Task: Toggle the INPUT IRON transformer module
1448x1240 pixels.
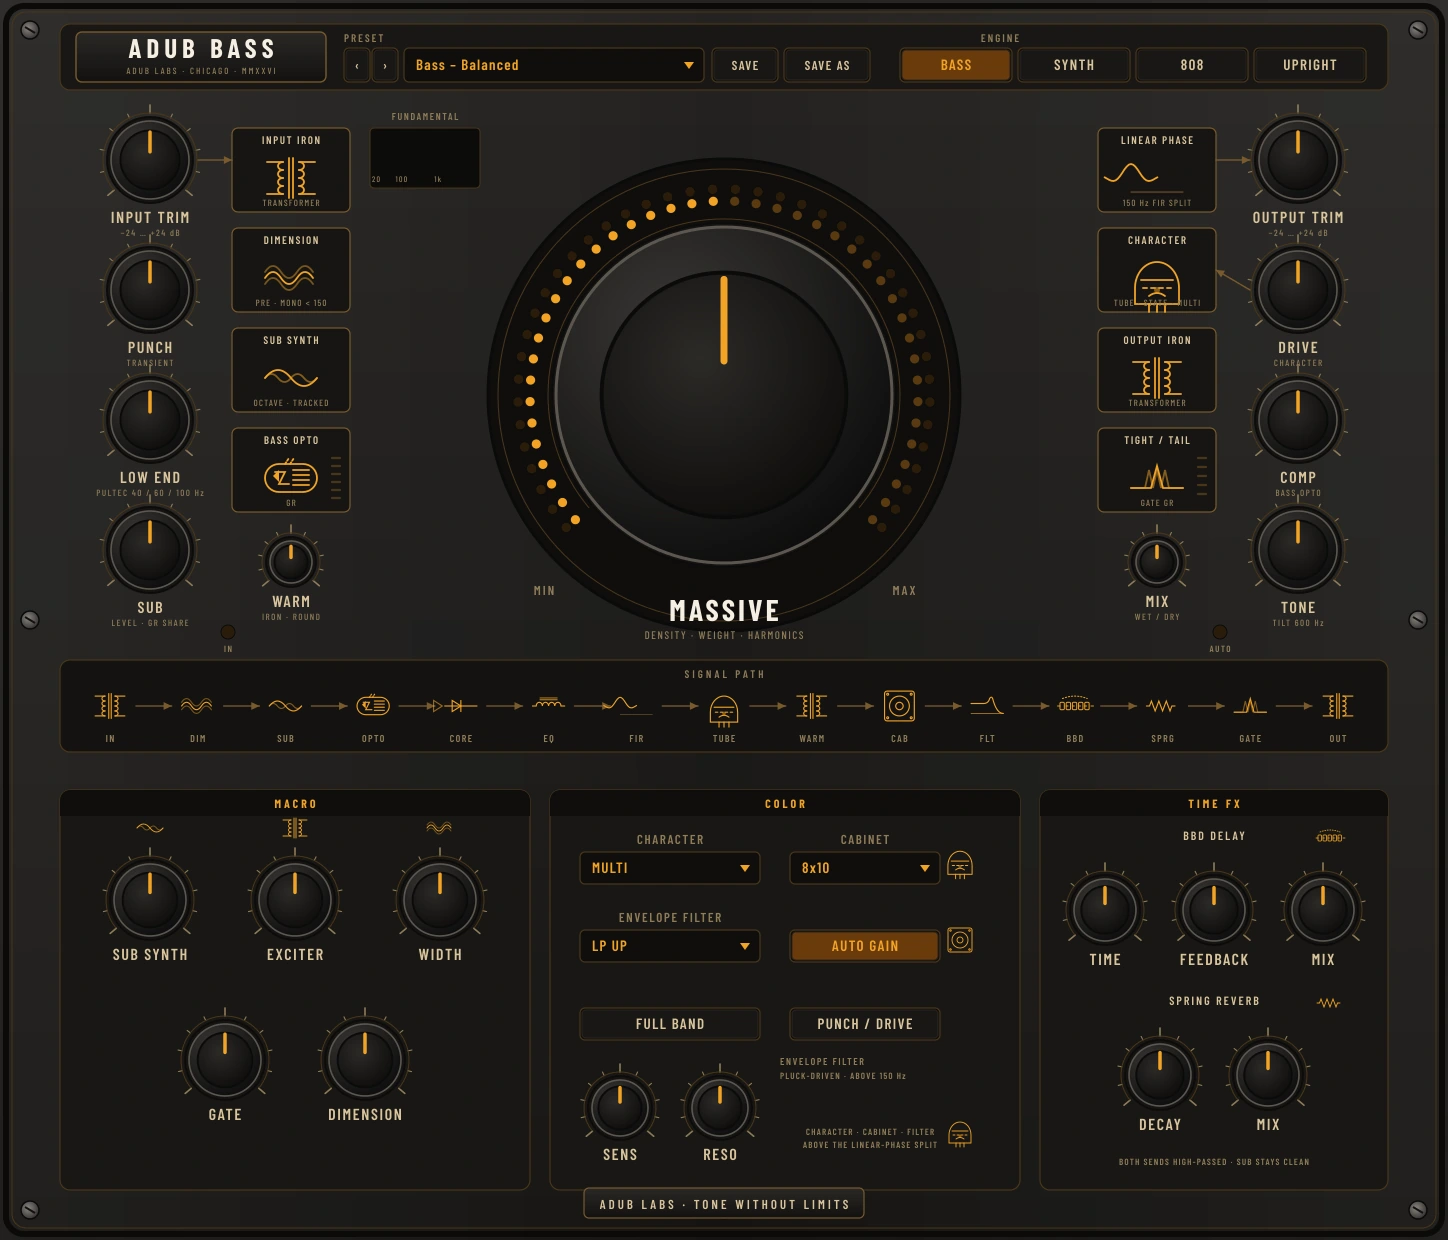Action: click(291, 170)
